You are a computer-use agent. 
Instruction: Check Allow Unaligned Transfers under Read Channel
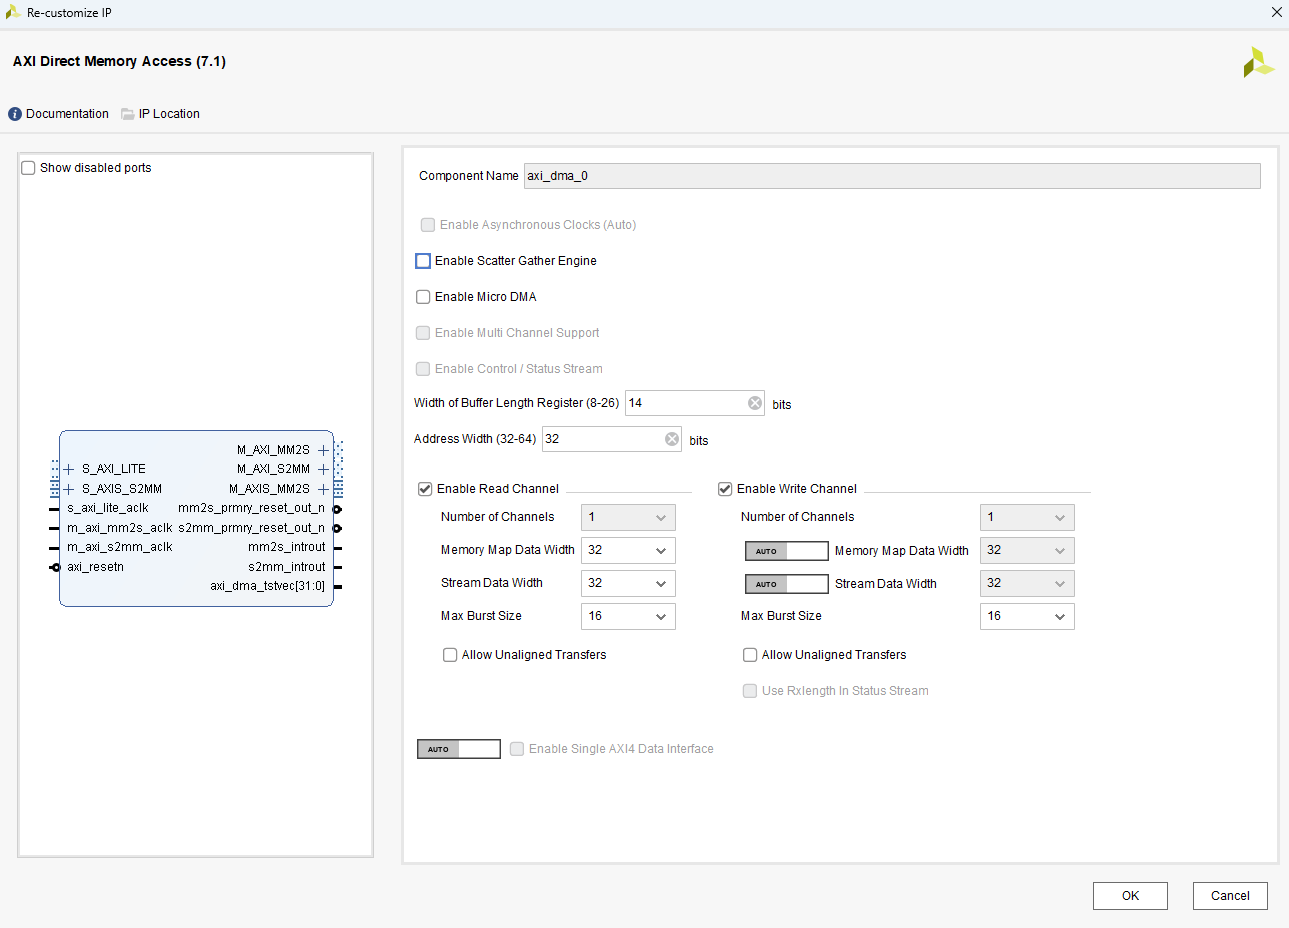coord(450,655)
